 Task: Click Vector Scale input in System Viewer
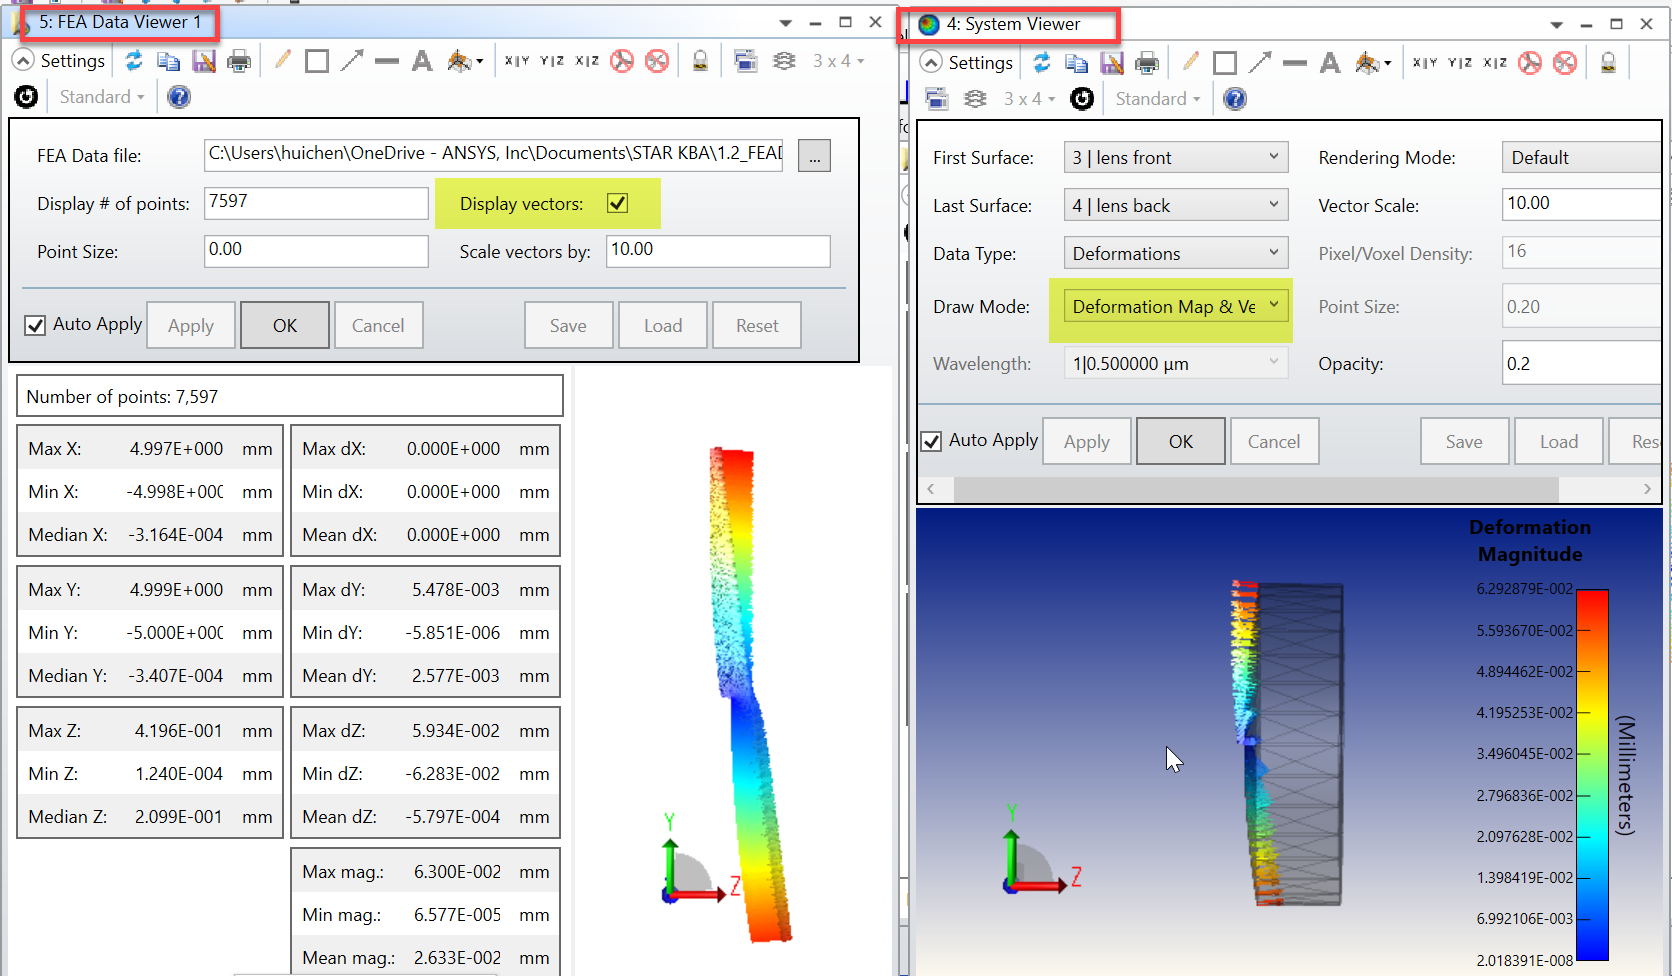coord(1581,204)
